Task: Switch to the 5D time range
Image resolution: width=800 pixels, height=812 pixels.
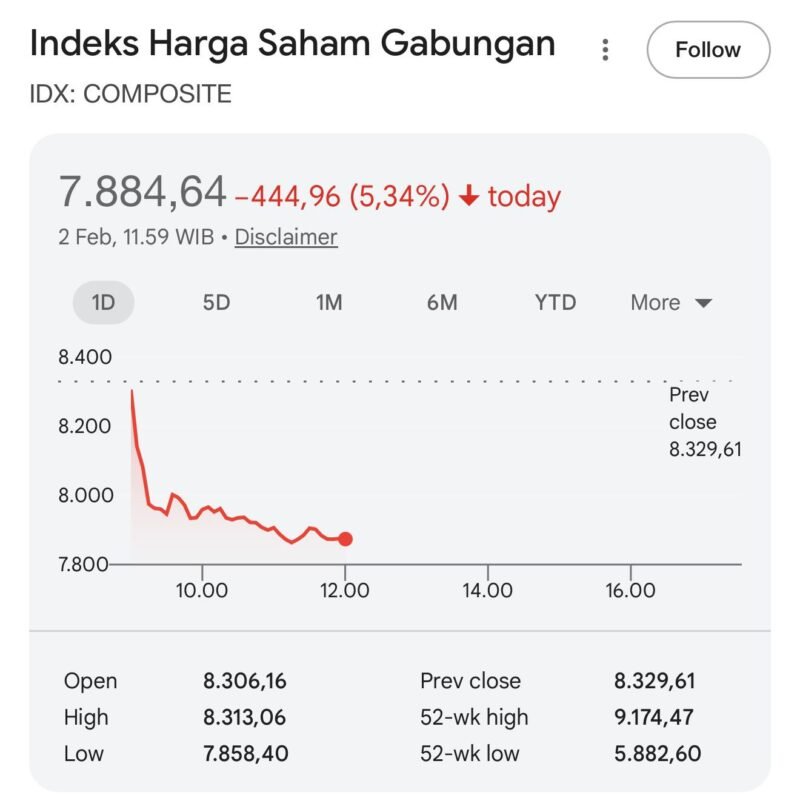Action: 216,302
